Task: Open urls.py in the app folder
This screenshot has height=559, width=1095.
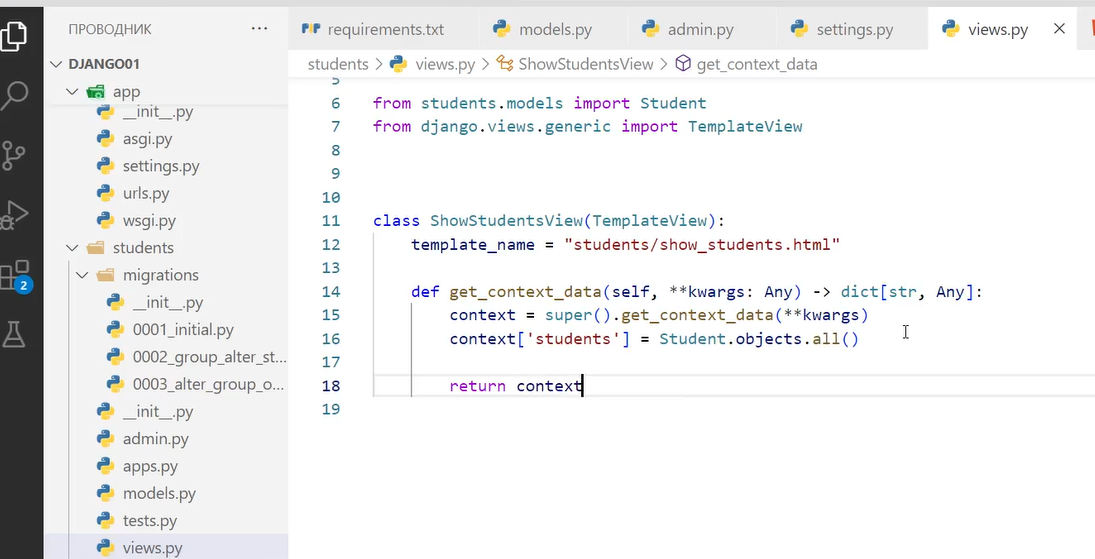Action: [146, 193]
